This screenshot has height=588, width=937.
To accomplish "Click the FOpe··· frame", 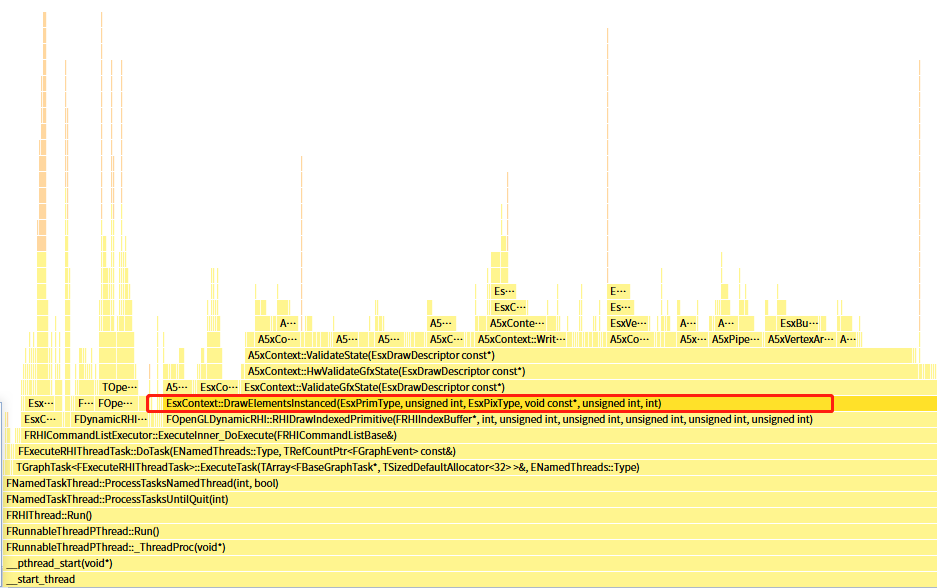I will pos(115,403).
